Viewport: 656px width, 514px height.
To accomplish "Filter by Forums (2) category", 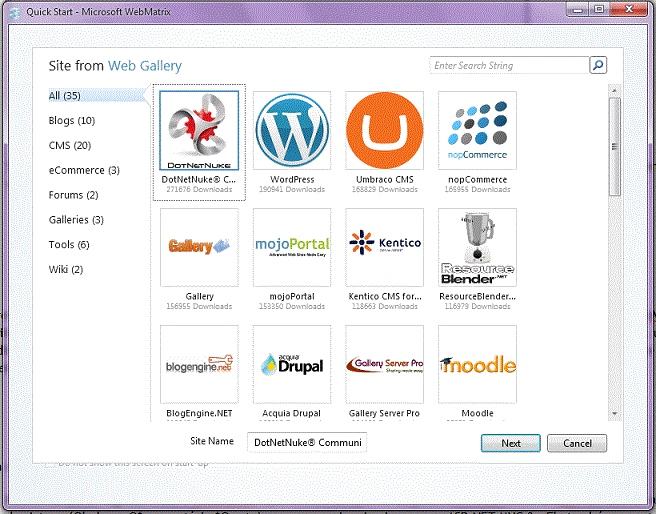I will tap(74, 195).
